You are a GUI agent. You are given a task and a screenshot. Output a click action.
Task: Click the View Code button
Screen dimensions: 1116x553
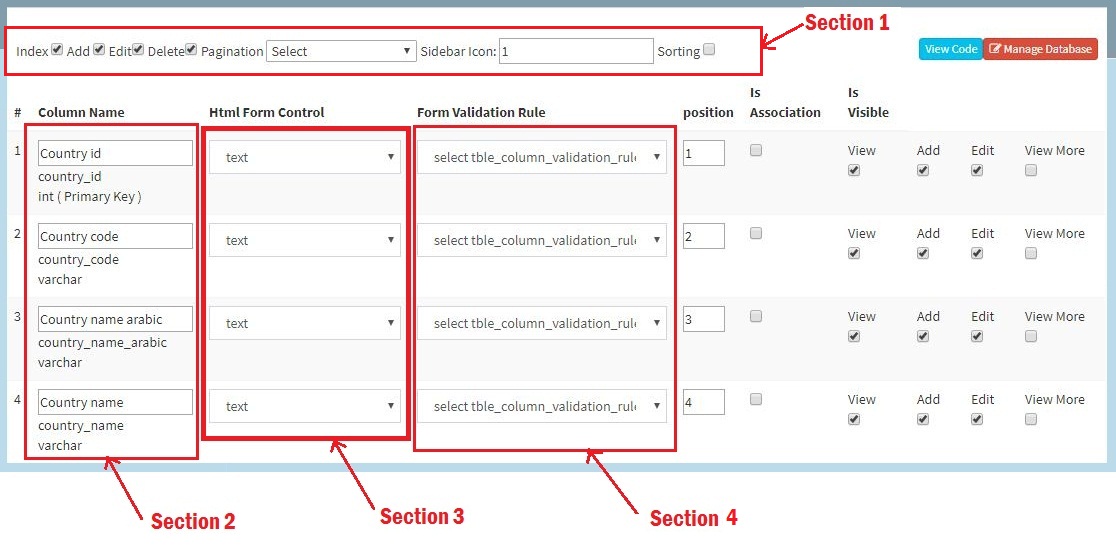tap(950, 49)
